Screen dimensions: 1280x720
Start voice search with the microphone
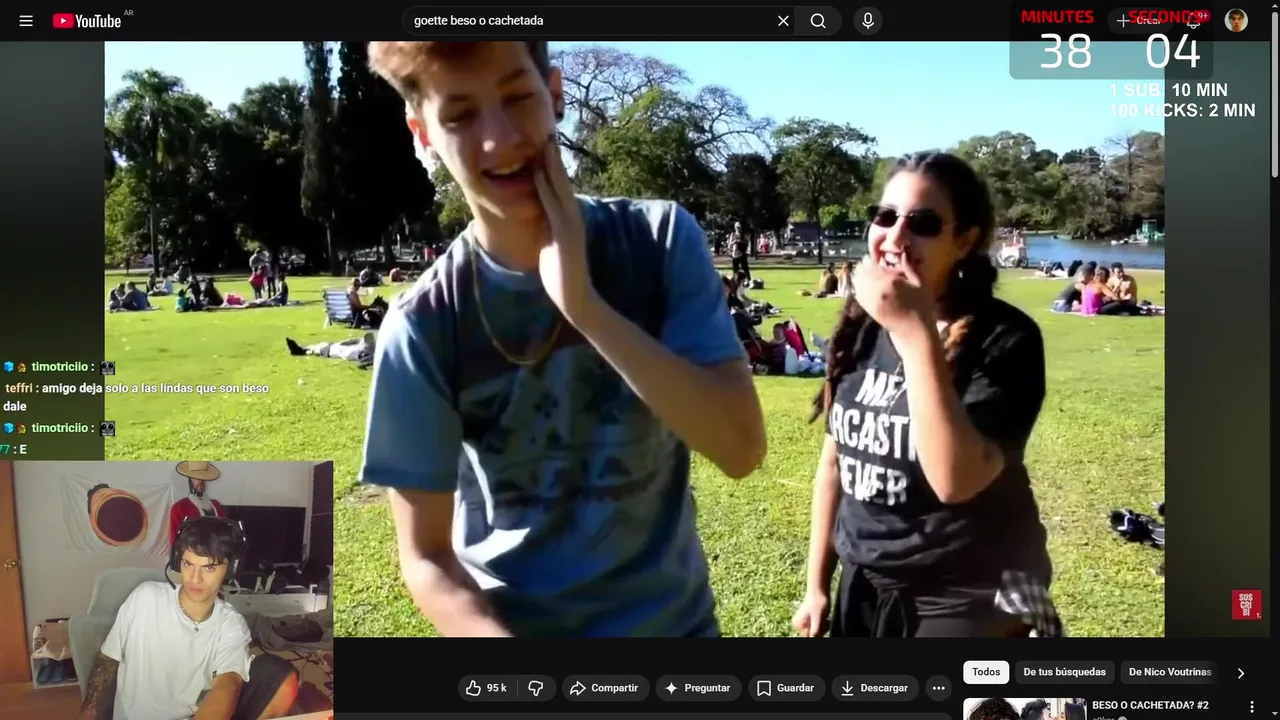tap(868, 21)
